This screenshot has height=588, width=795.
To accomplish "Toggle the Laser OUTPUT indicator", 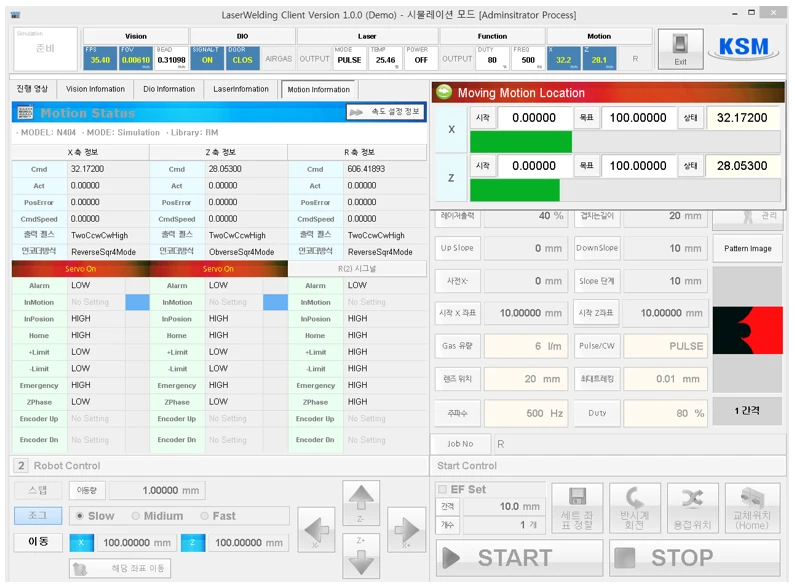I will click(x=314, y=59).
